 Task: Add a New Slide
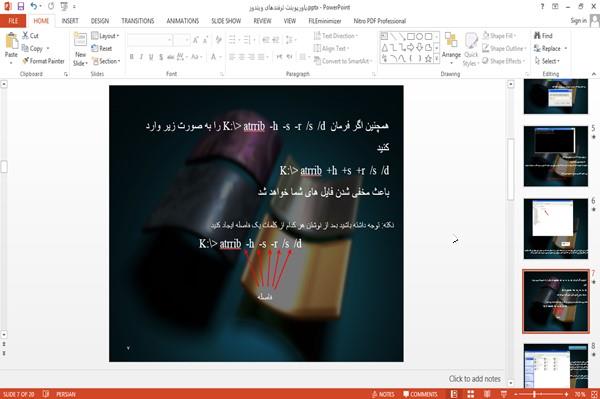pyautogui.click(x=80, y=50)
